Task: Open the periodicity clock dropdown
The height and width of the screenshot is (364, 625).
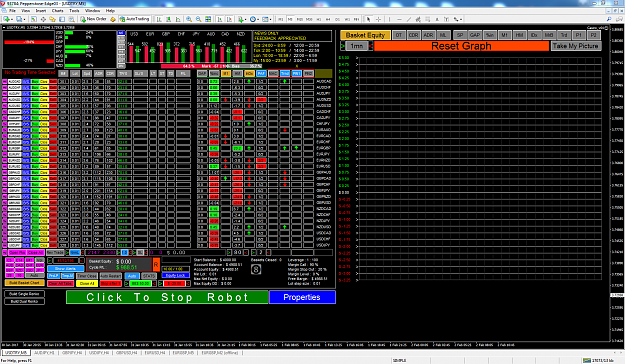Action: [254, 19]
